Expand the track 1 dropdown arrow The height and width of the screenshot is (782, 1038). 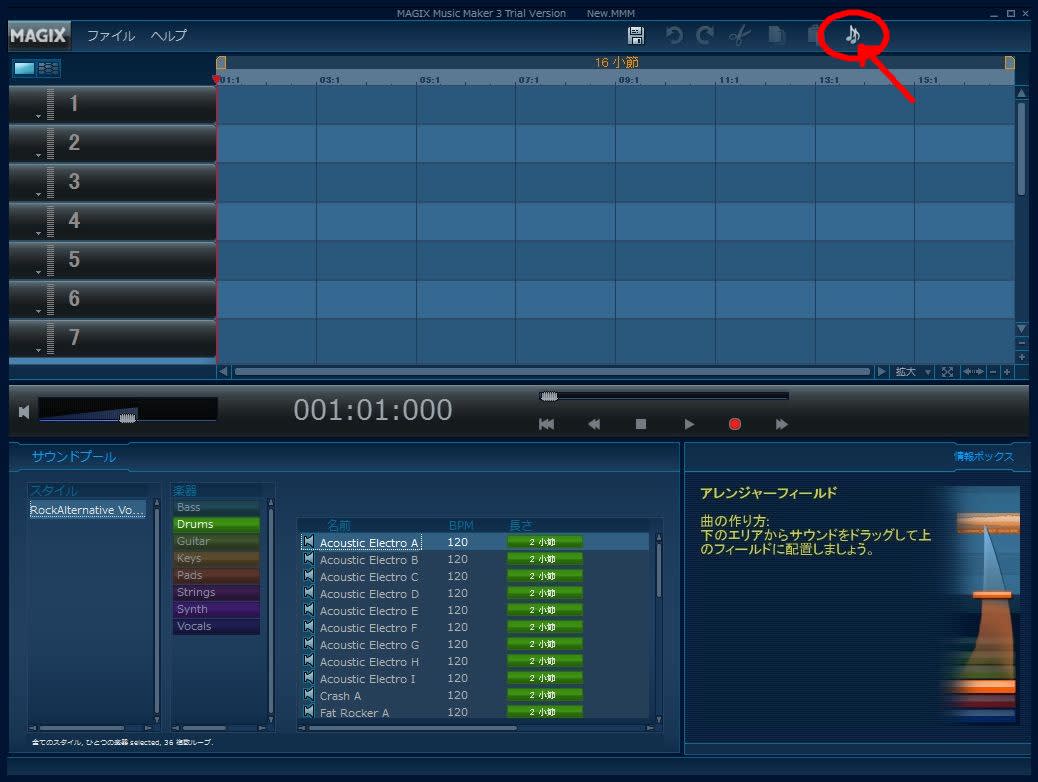click(38, 117)
